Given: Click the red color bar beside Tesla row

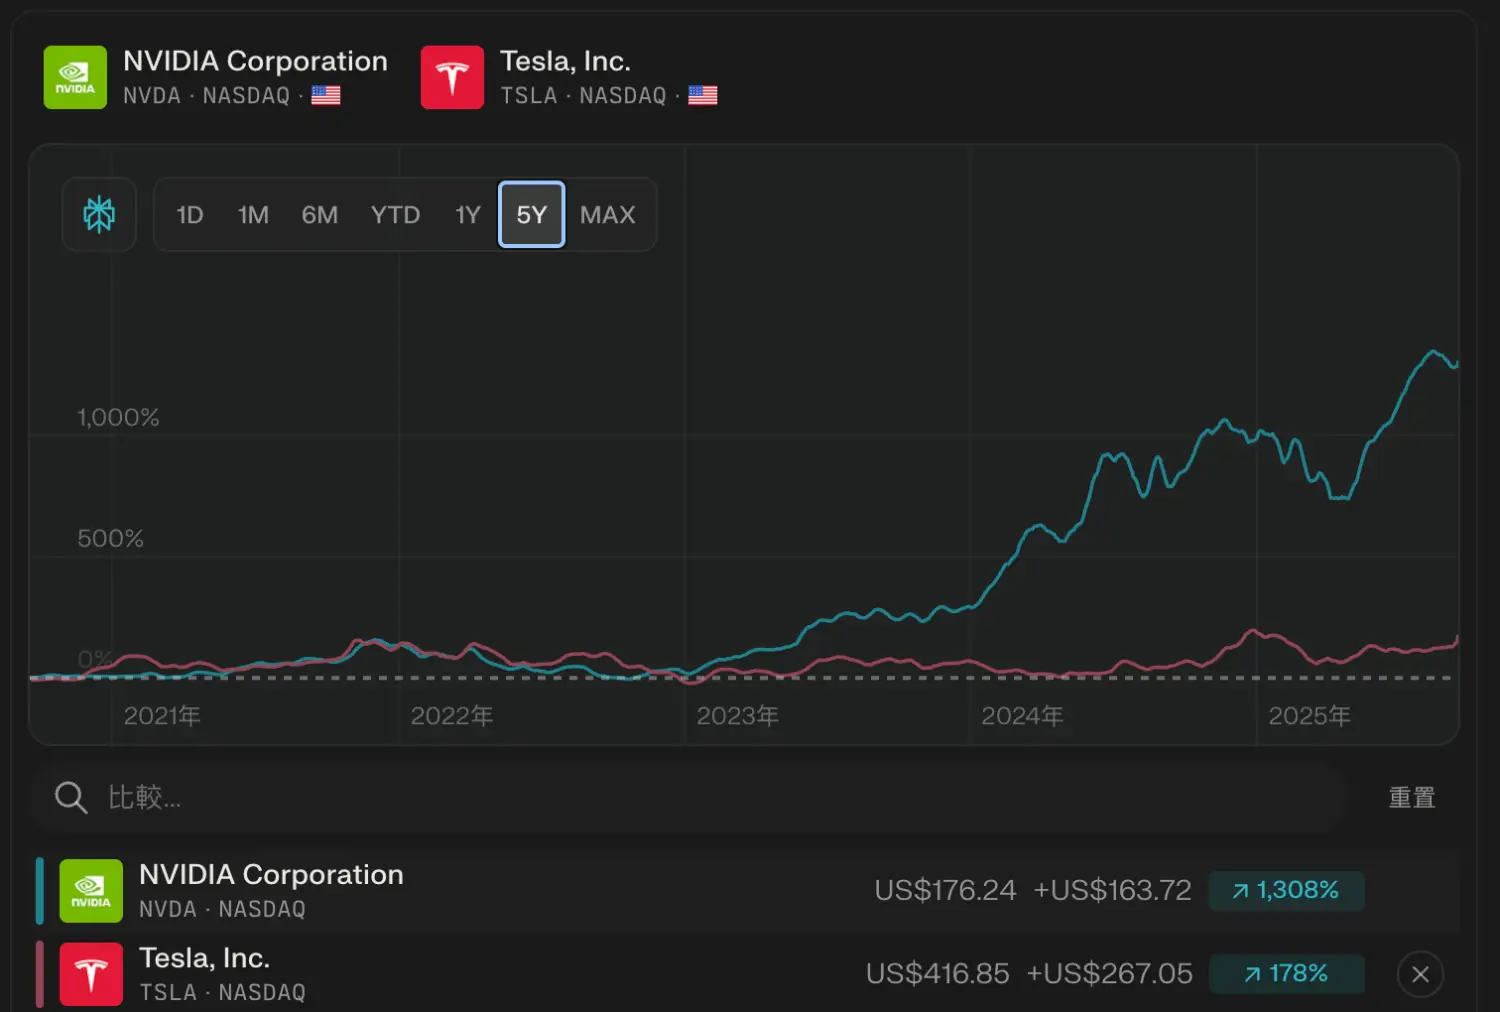Looking at the screenshot, I should [x=40, y=974].
